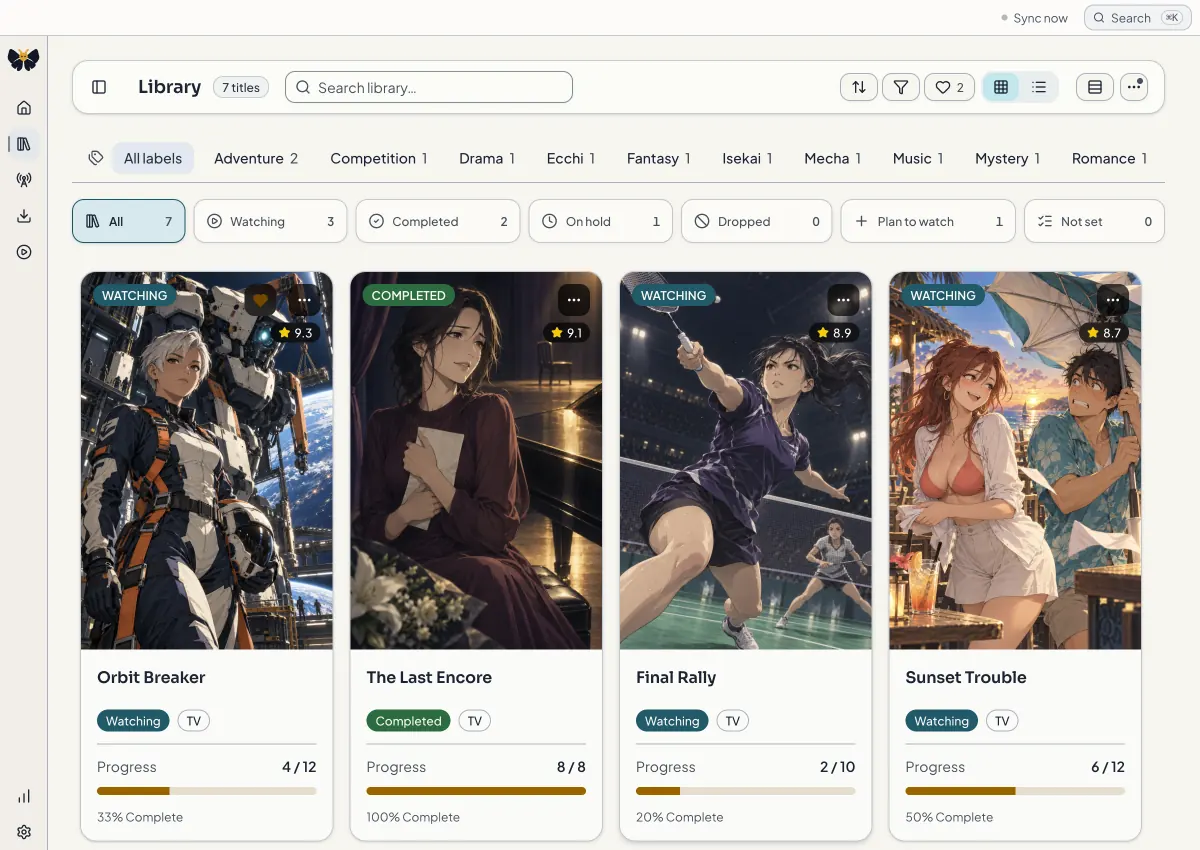Click Sunset Trouble progress bar
1200x850 pixels.
pyautogui.click(x=1015, y=791)
